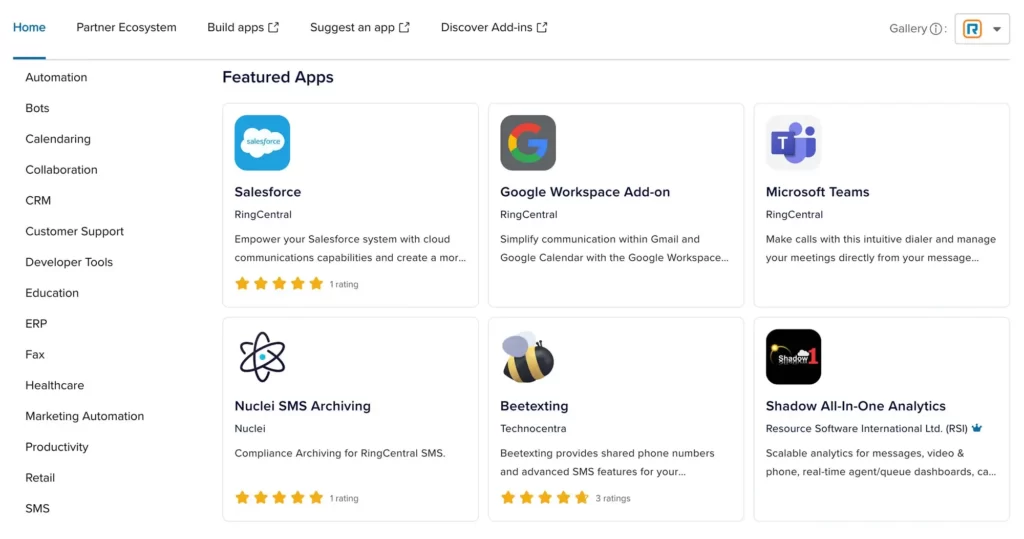
Task: Click the crown badge beside Resource Software International
Action: 977,428
